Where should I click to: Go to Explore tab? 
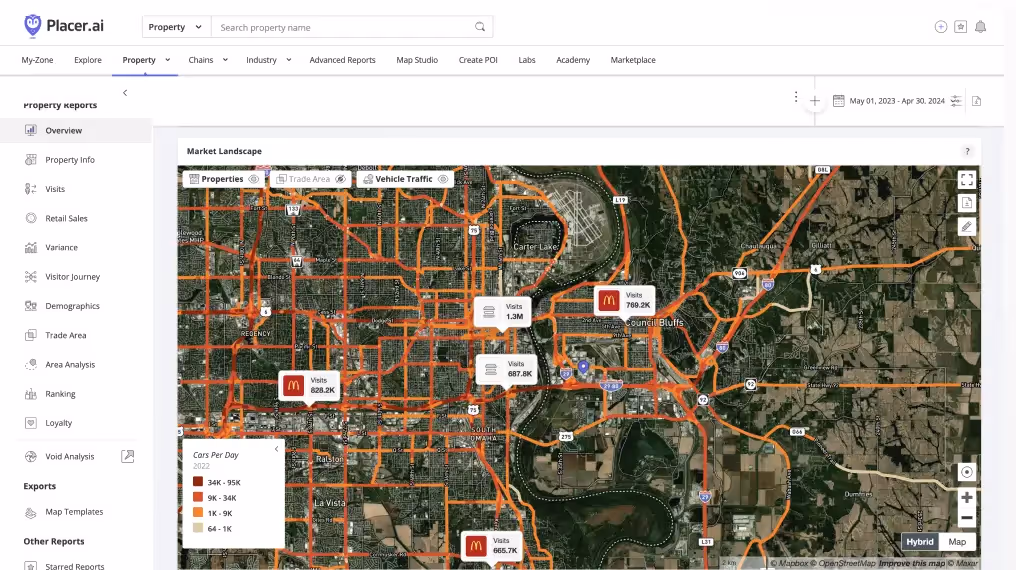click(87, 60)
